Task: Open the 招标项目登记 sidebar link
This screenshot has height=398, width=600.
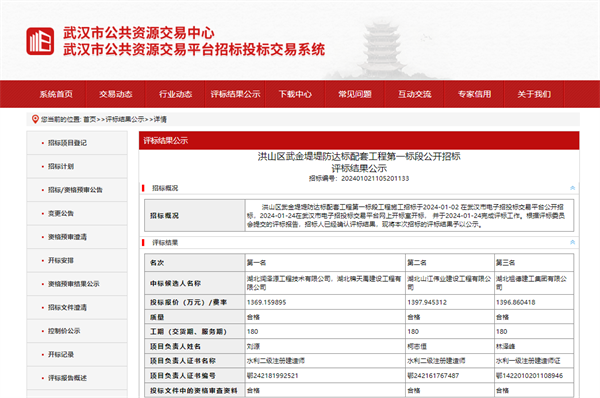Action: (x=67, y=143)
